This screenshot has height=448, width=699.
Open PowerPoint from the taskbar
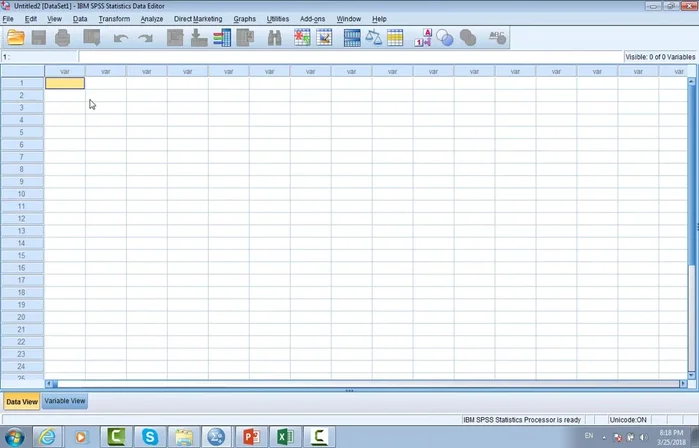[x=251, y=437]
